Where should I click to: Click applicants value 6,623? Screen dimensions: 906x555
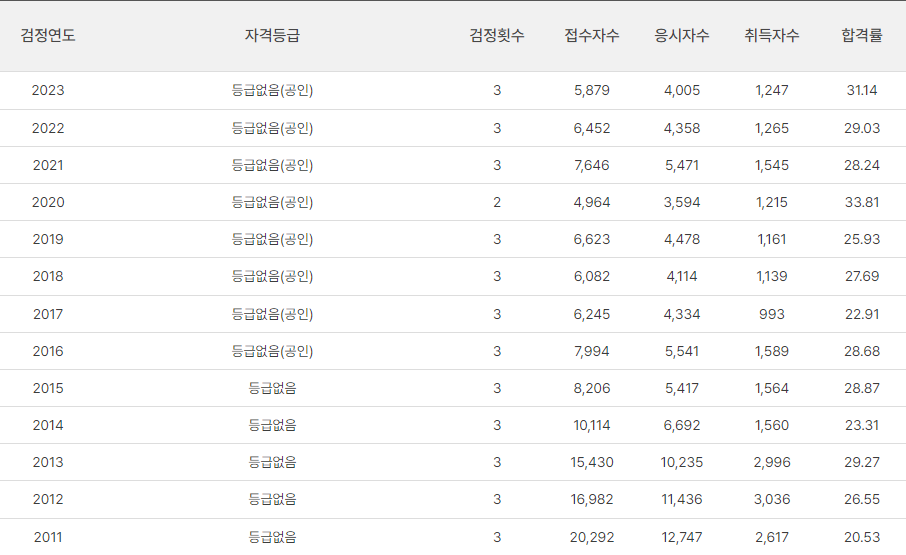[x=592, y=239]
